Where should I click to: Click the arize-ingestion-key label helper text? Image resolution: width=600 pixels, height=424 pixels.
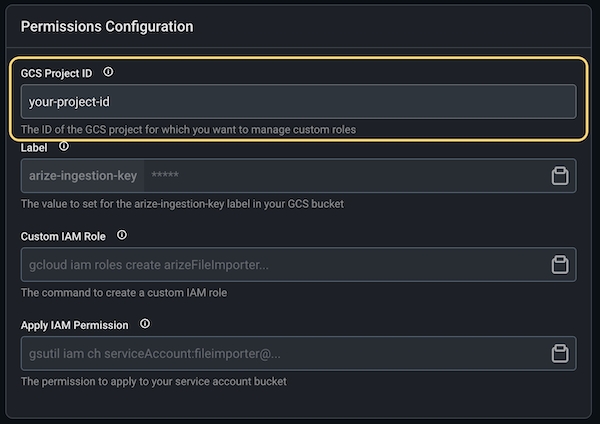[181, 203]
